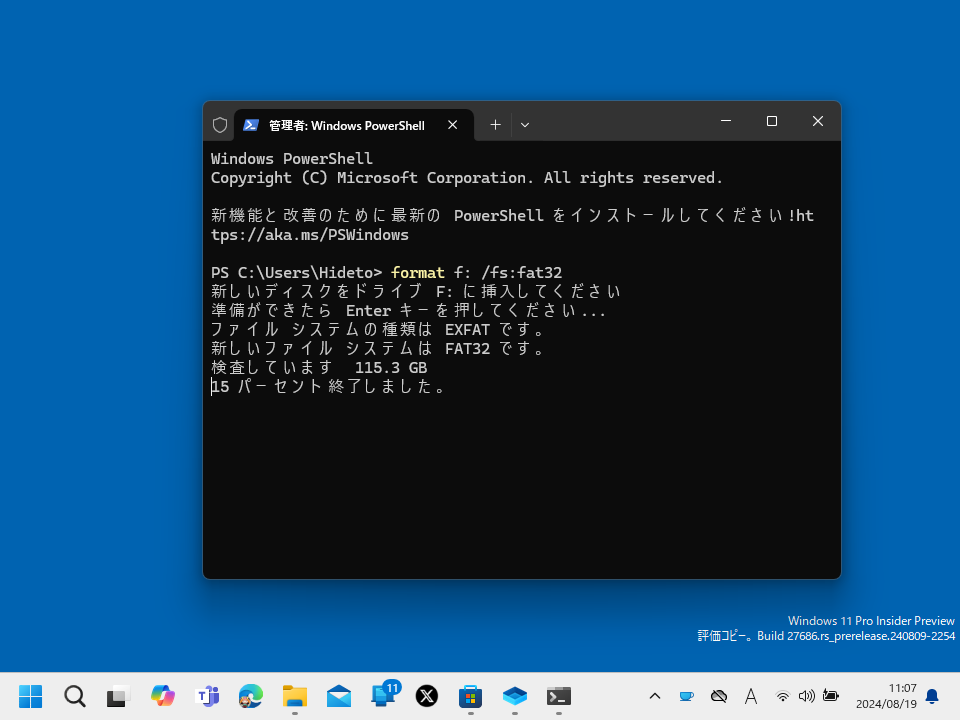Open the Terminal profile dropdown chevron
960x720 pixels.
[x=525, y=124]
